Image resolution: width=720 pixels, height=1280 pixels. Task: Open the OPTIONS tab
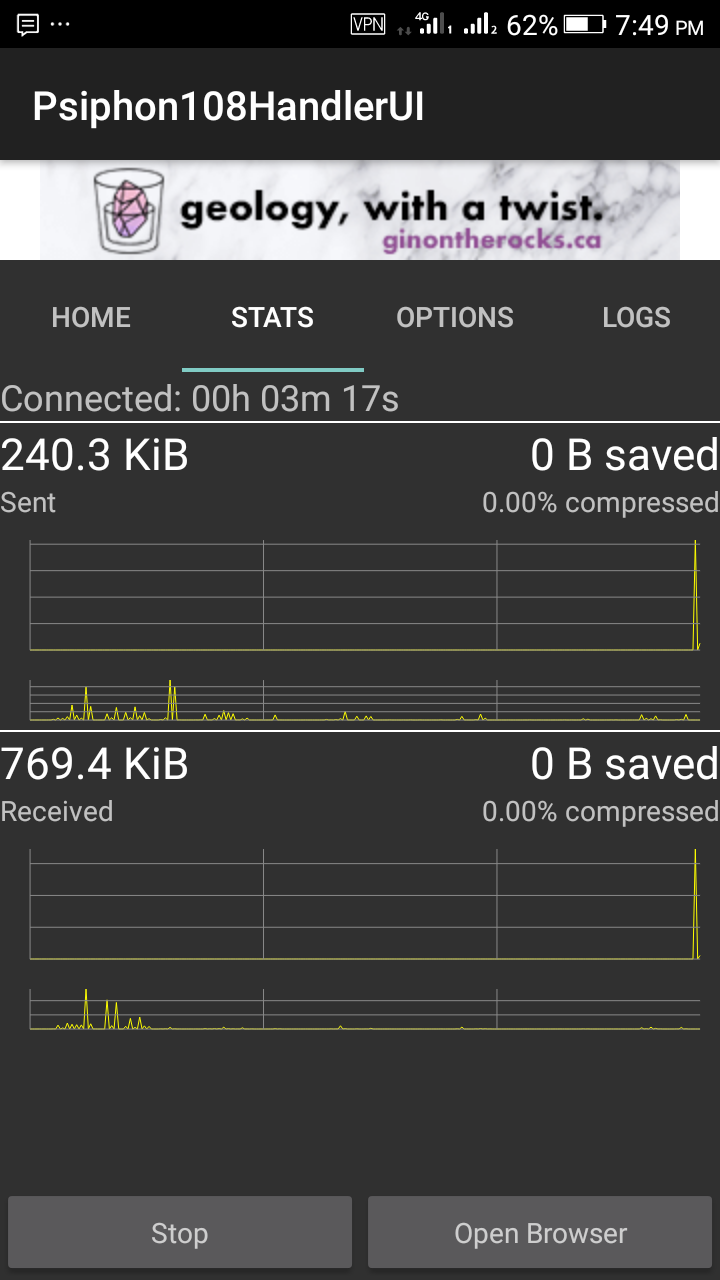click(x=455, y=317)
